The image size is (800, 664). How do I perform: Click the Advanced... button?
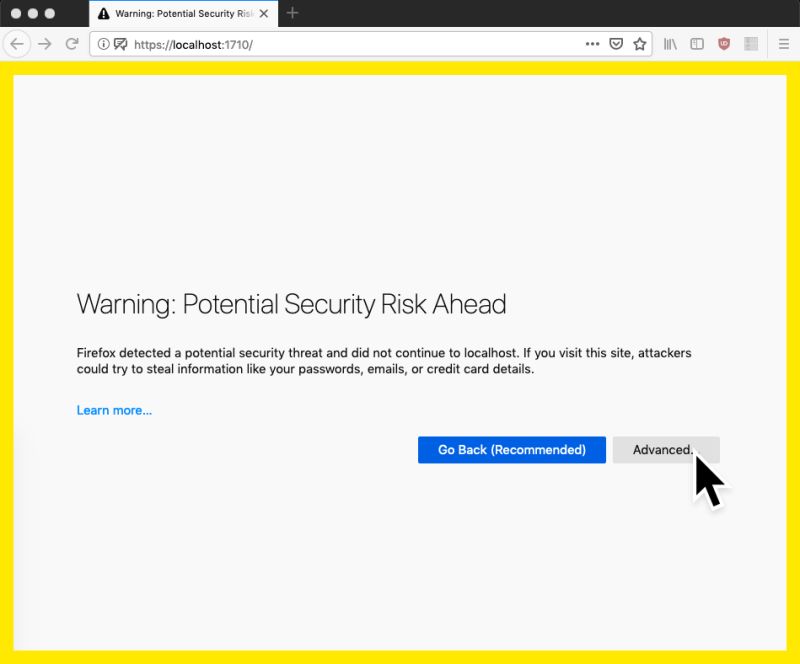point(666,450)
